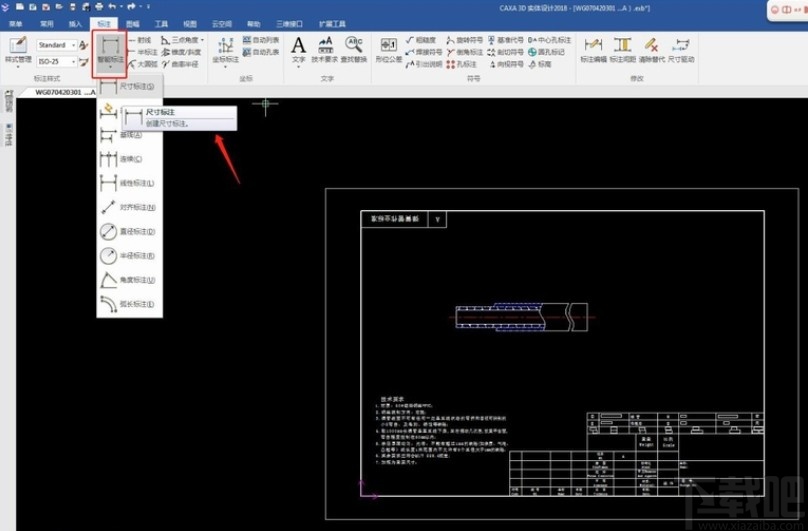Screen dimensions: 808x531
Task: Open the 技术要求 technical requirements tool
Action: click(325, 50)
